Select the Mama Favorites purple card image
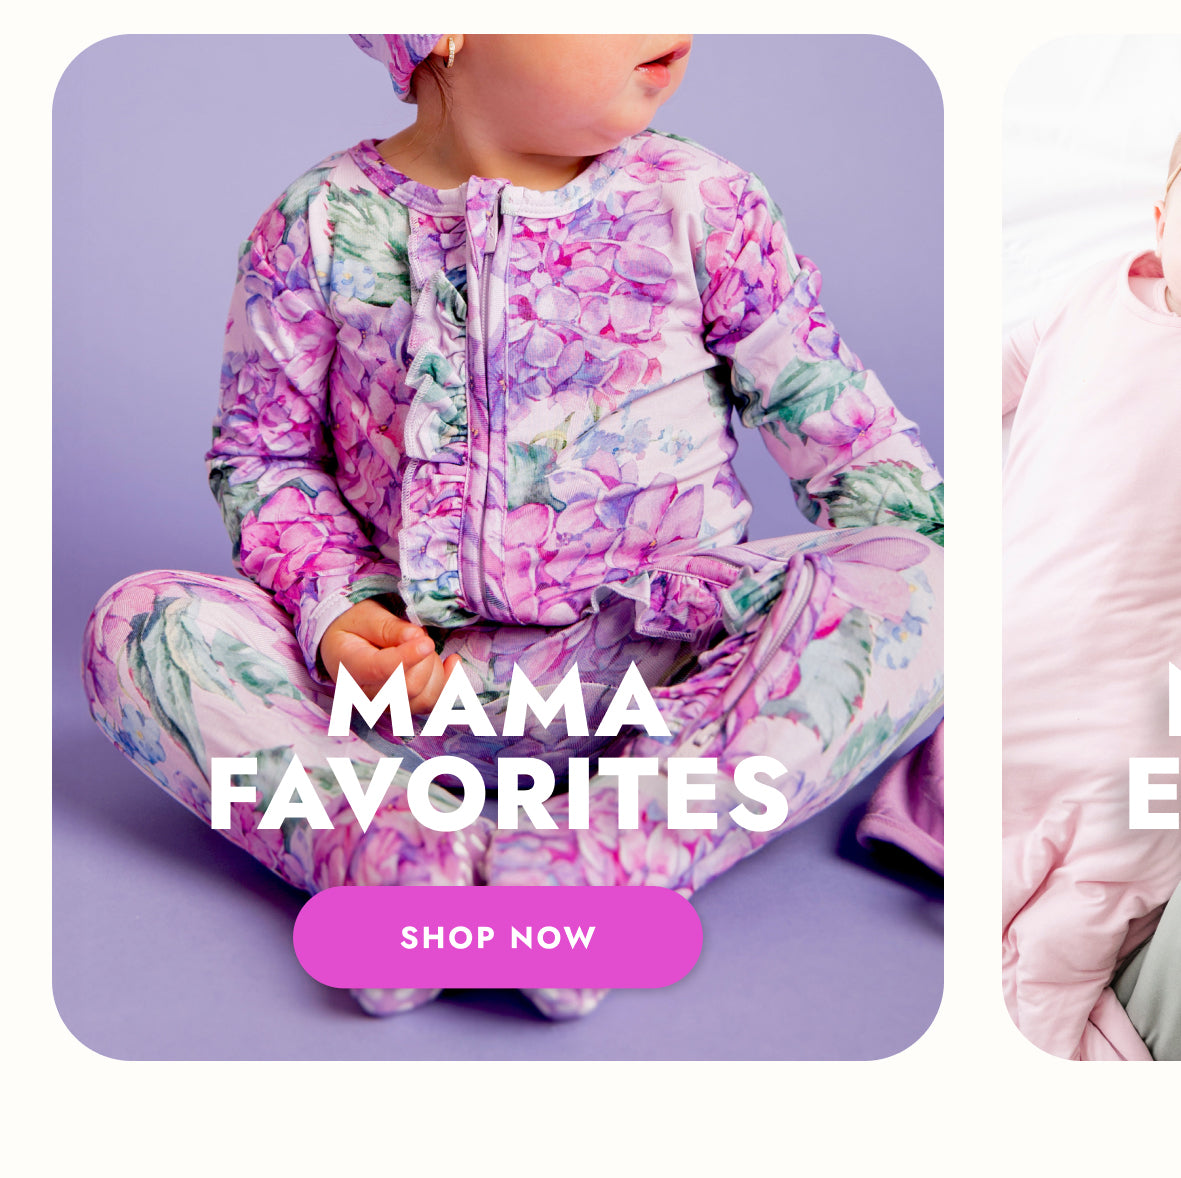The width and height of the screenshot is (1181, 1178). pos(497,547)
